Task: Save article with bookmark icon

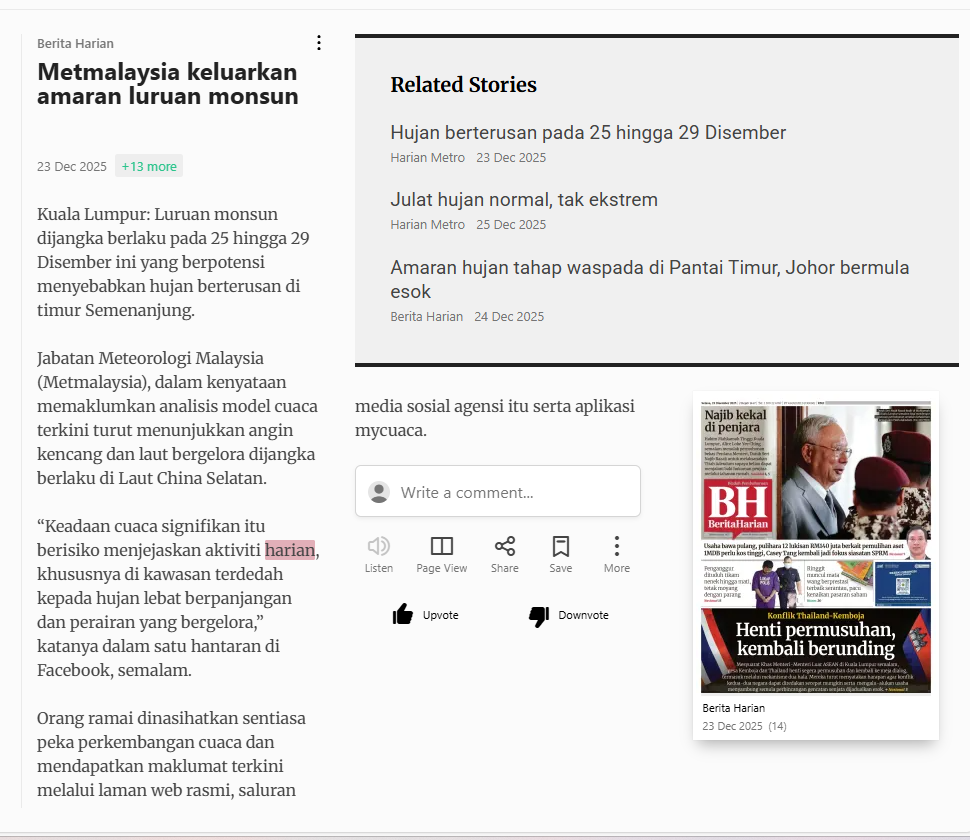Action: [x=561, y=546]
